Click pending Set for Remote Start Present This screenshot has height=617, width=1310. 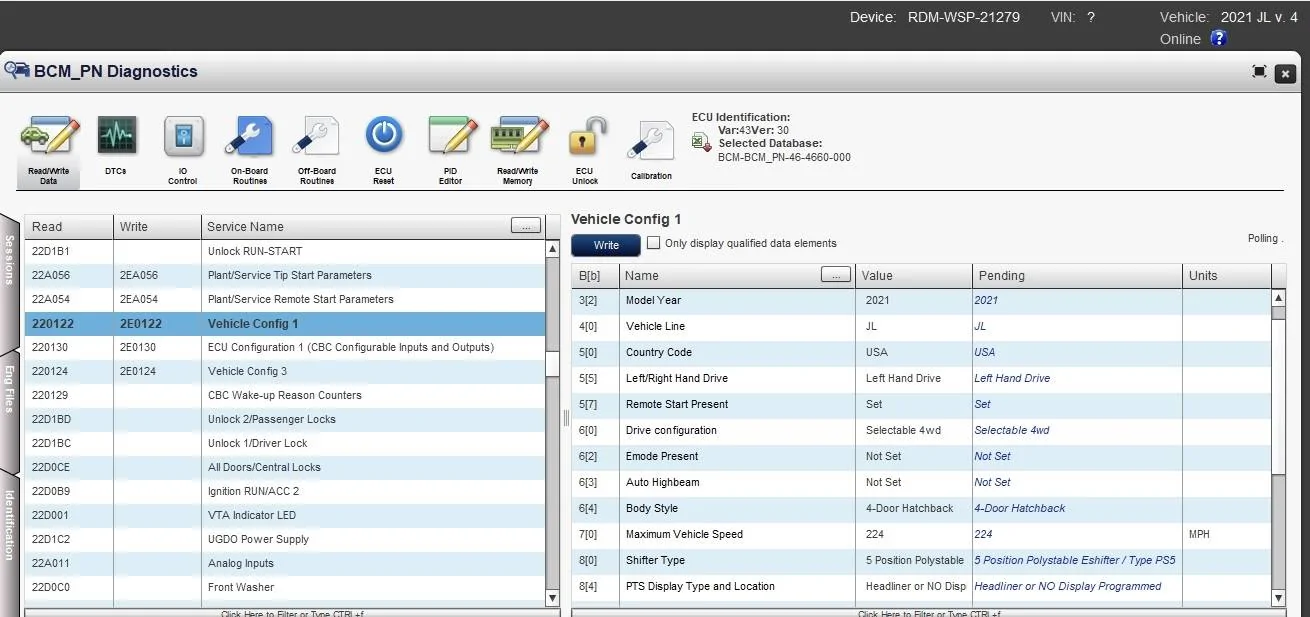982,404
